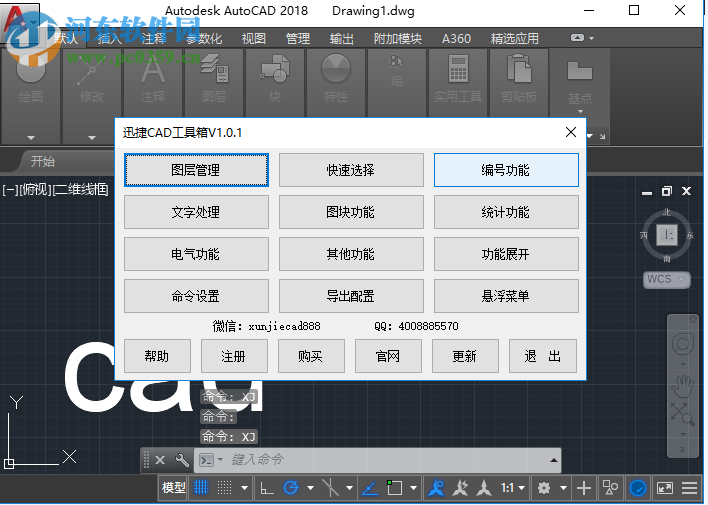The width and height of the screenshot is (708, 505).
Task: Switch to 模型 model space button
Action: (x=174, y=488)
